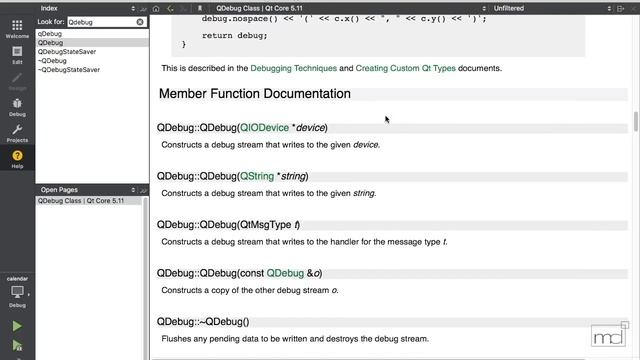Switch to Edit mode
The height and width of the screenshot is (360, 640).
[17, 55]
